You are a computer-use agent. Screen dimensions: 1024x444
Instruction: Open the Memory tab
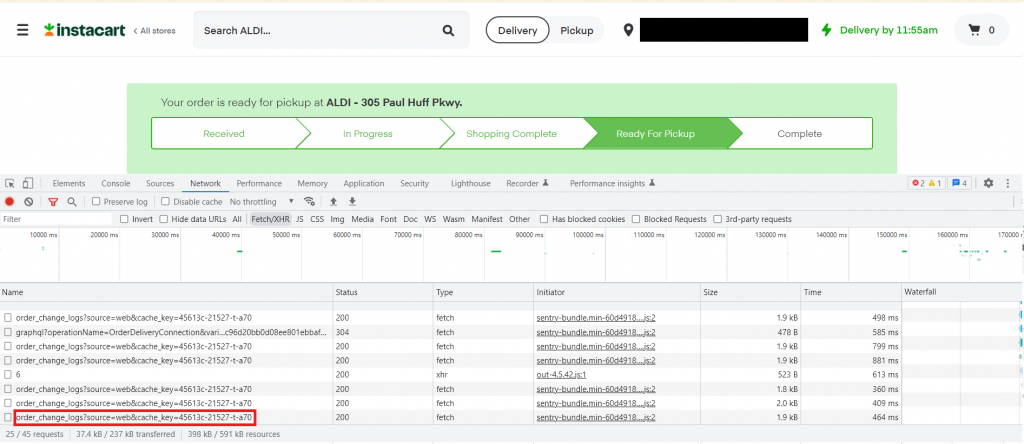point(312,183)
